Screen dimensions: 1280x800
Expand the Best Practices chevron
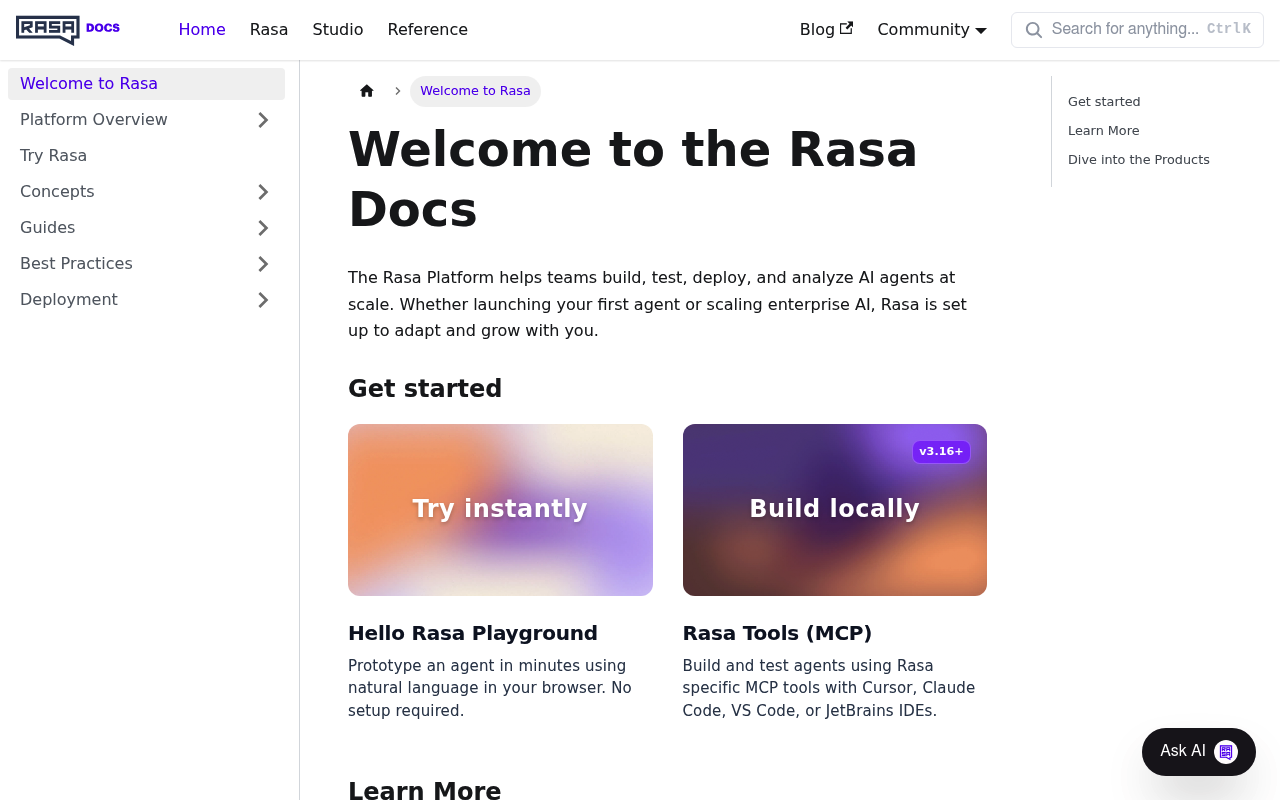tap(263, 264)
